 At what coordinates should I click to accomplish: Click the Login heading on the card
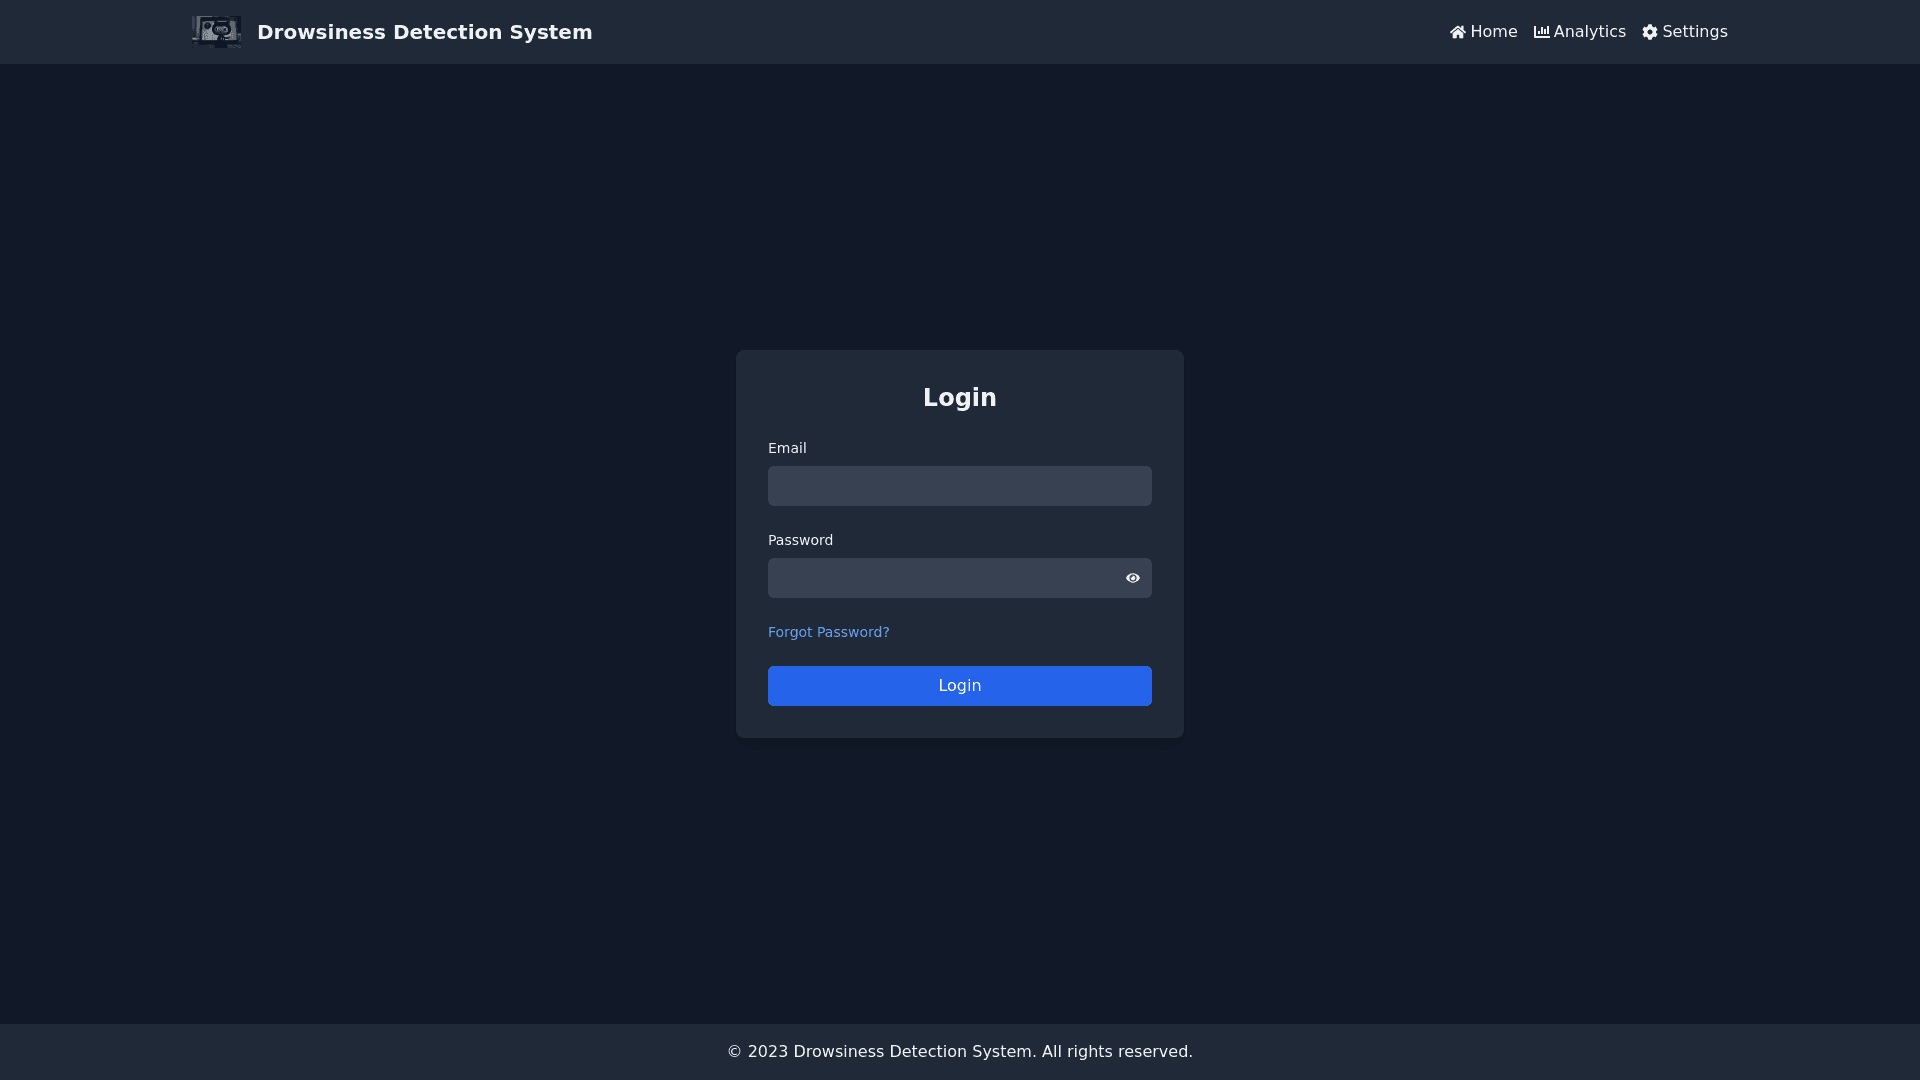coord(959,398)
